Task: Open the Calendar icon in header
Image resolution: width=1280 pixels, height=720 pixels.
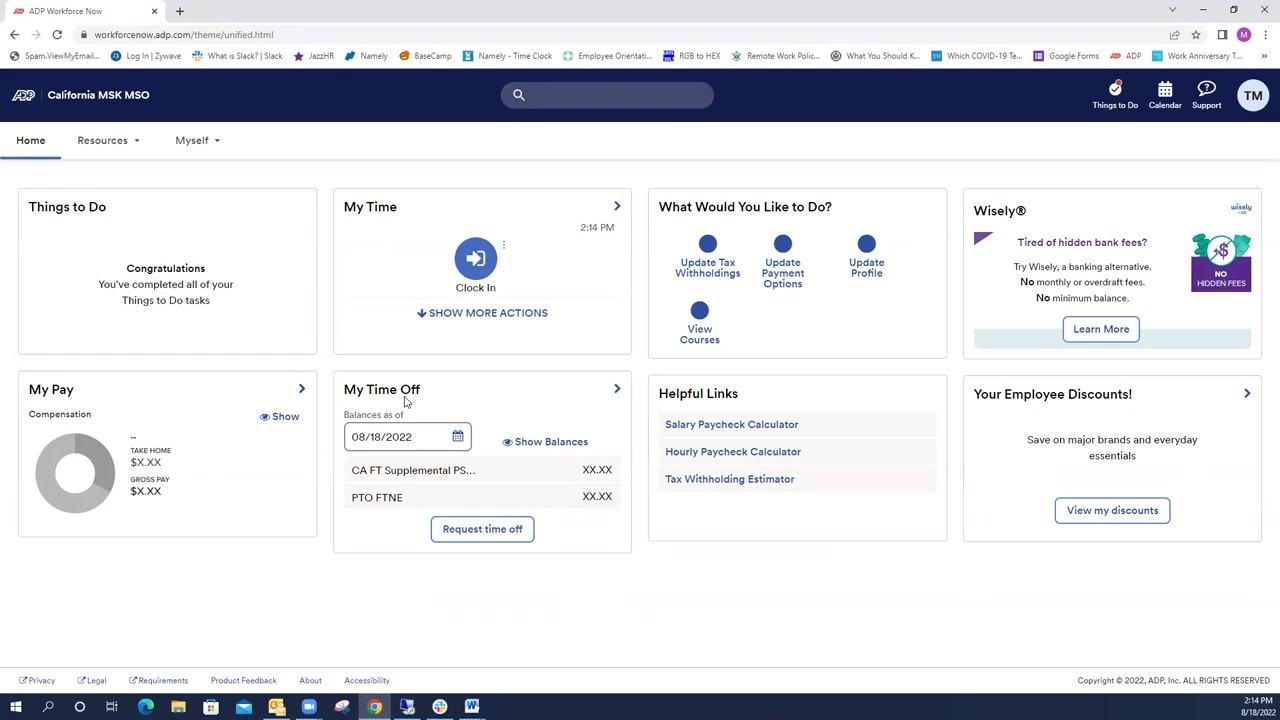Action: [x=1165, y=89]
